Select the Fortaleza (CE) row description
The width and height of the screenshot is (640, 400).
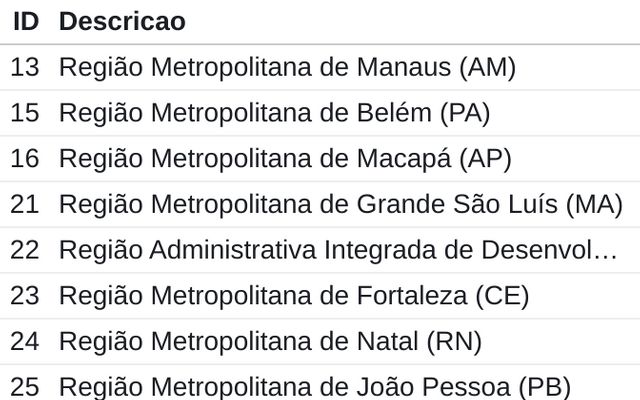(x=294, y=296)
